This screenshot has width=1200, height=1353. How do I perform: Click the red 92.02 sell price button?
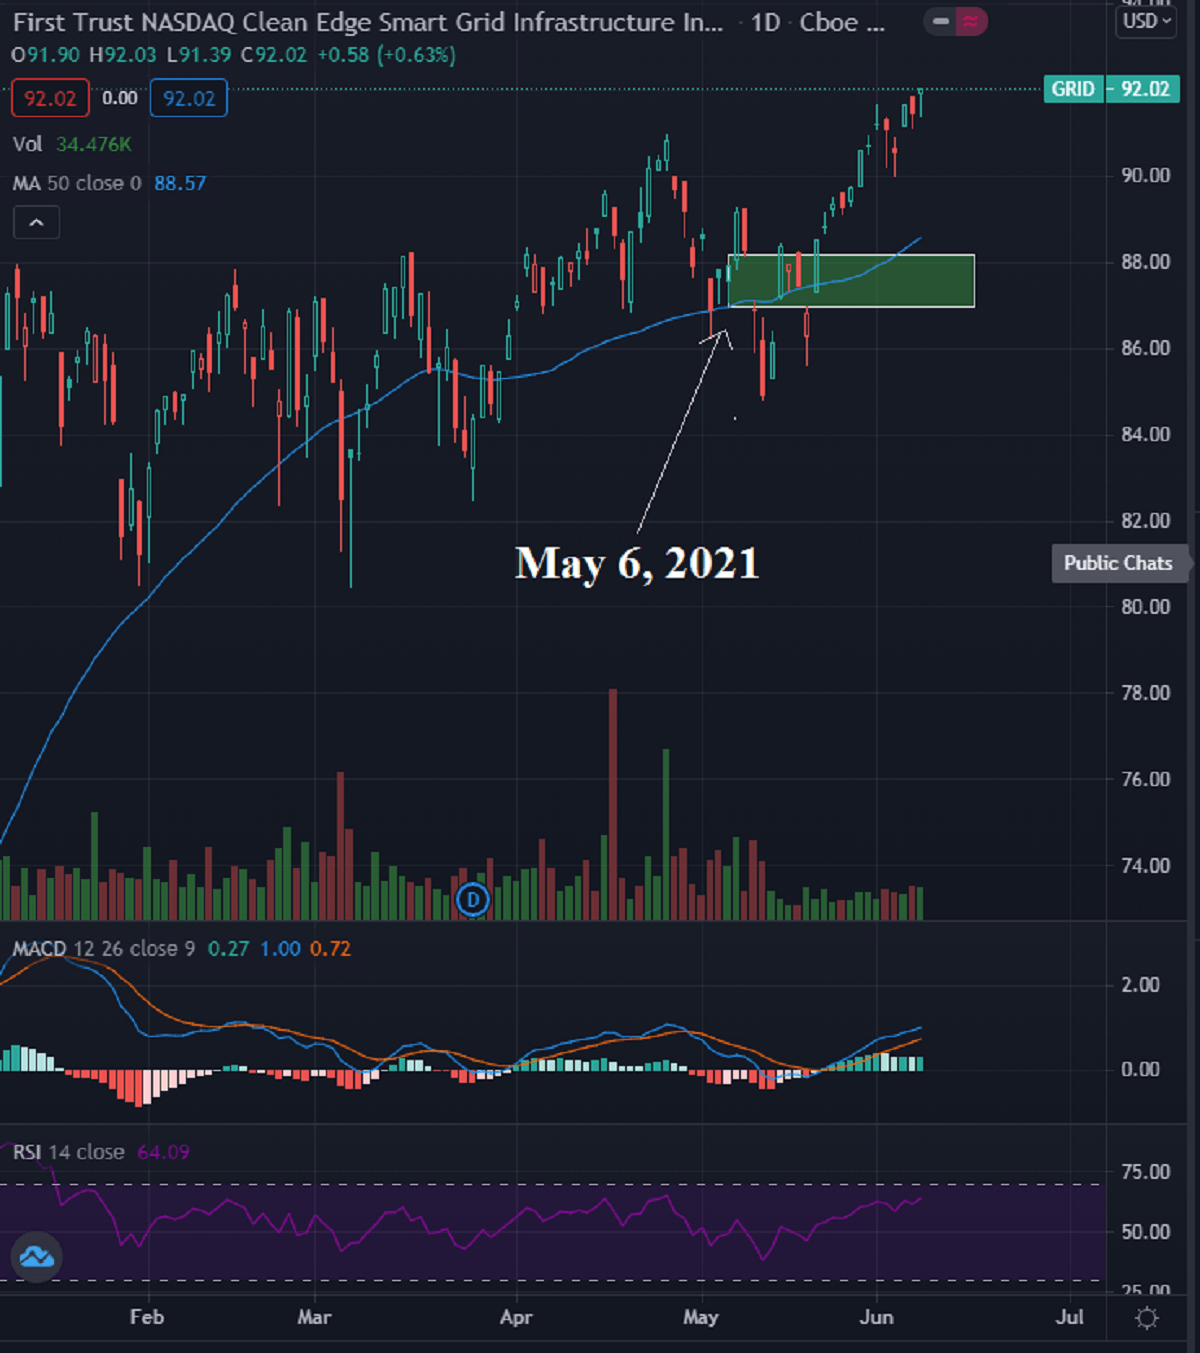point(50,98)
